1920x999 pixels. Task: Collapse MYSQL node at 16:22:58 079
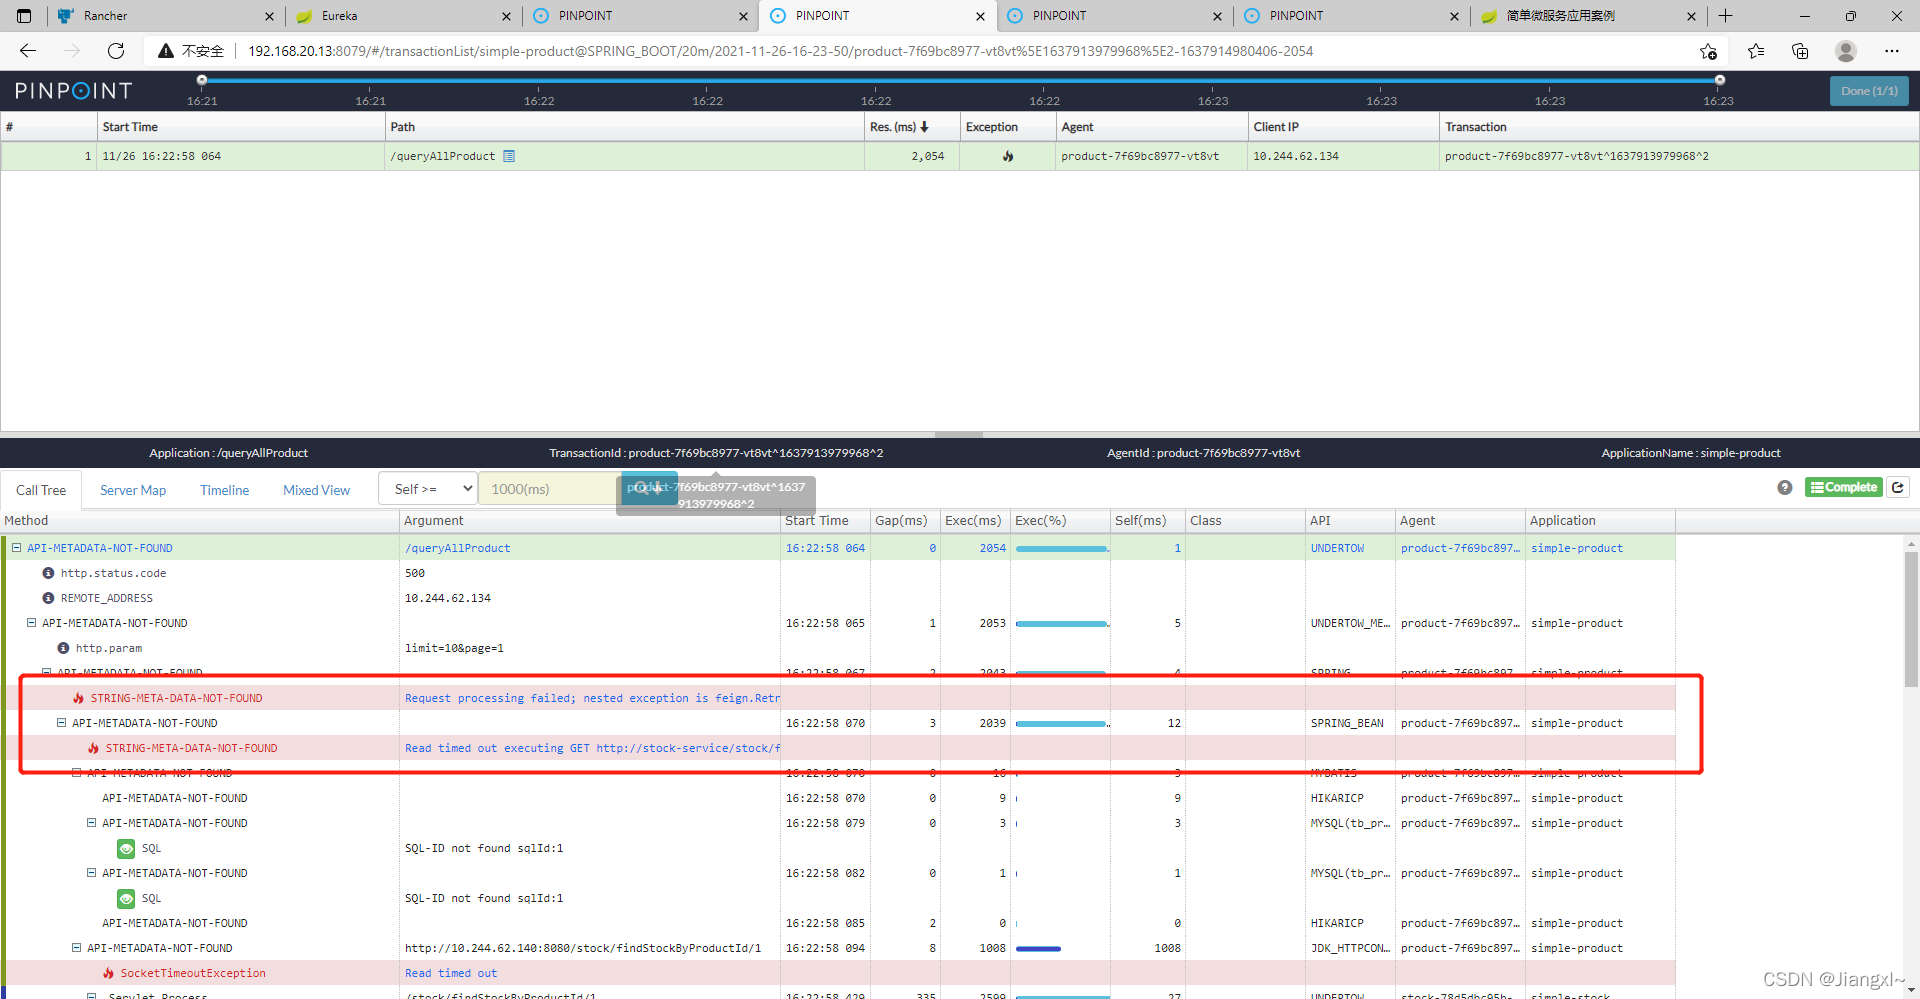pos(91,823)
